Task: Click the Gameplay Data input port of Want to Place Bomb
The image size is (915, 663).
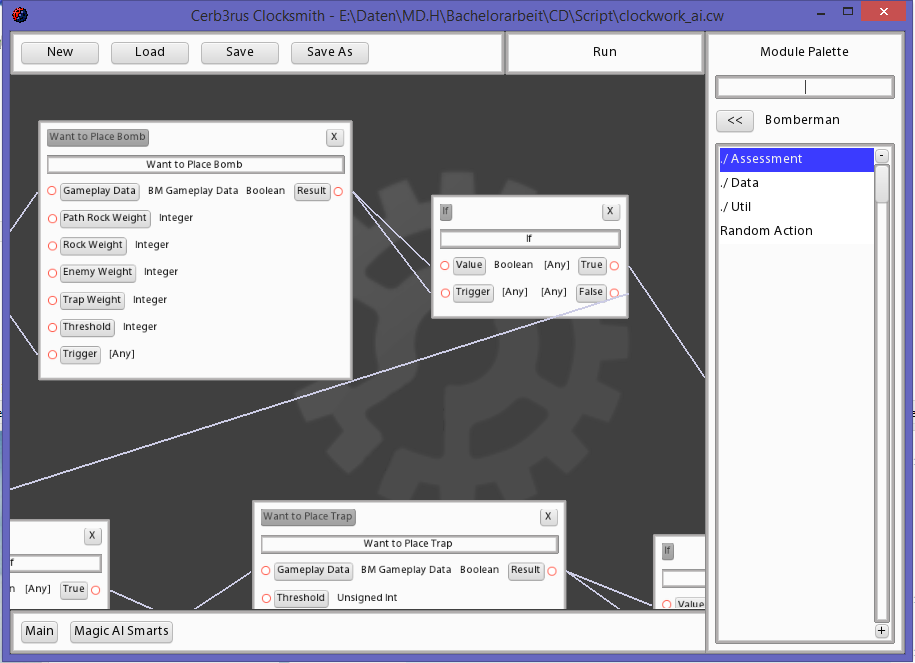Action: tap(52, 191)
